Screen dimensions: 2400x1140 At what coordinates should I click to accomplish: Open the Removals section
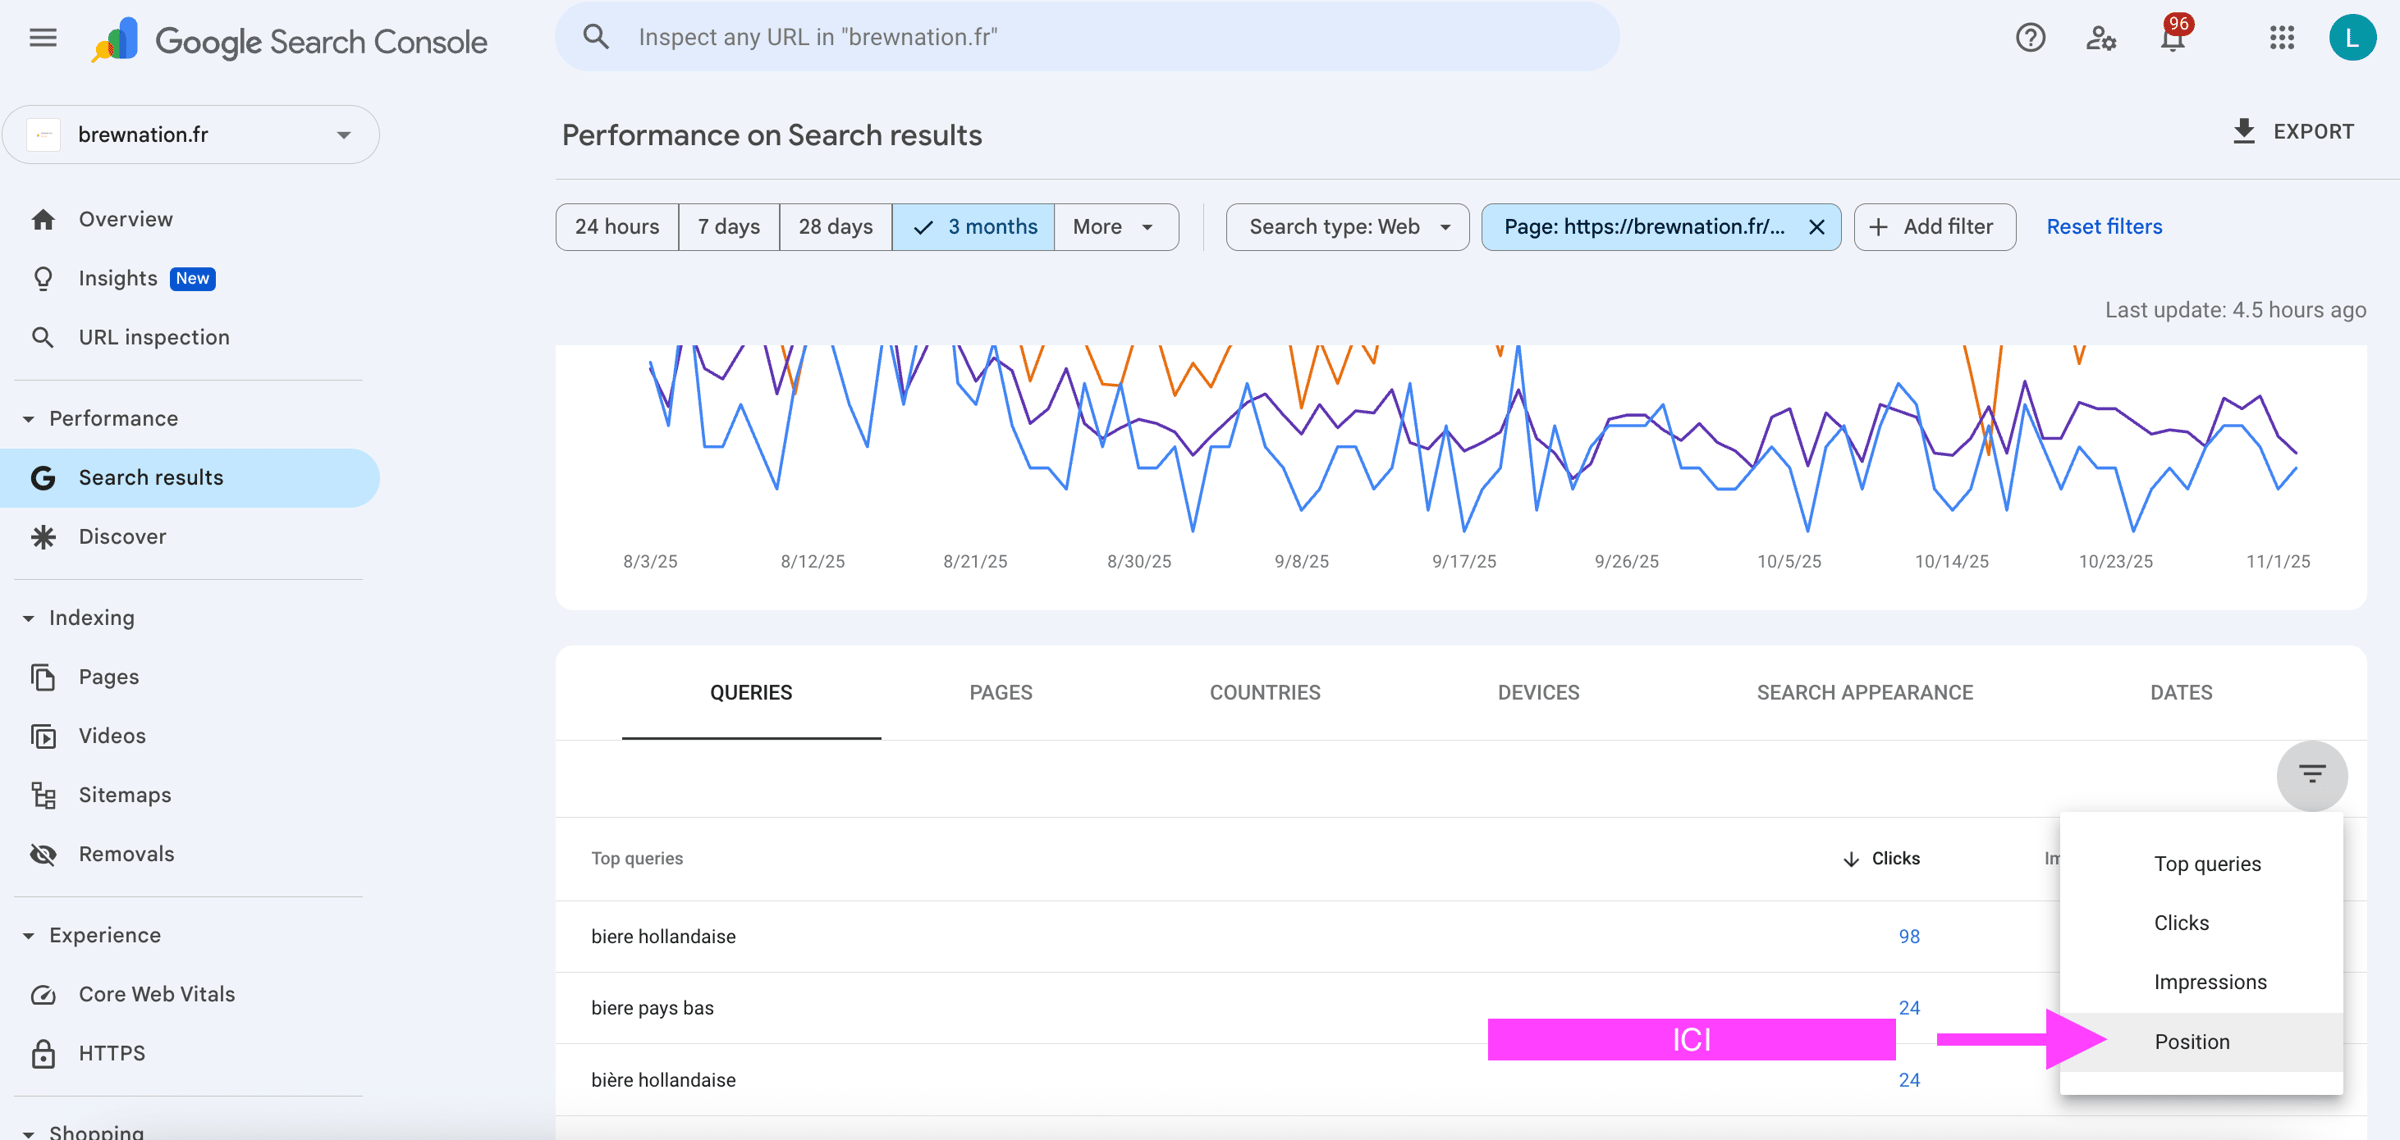pyautogui.click(x=126, y=854)
